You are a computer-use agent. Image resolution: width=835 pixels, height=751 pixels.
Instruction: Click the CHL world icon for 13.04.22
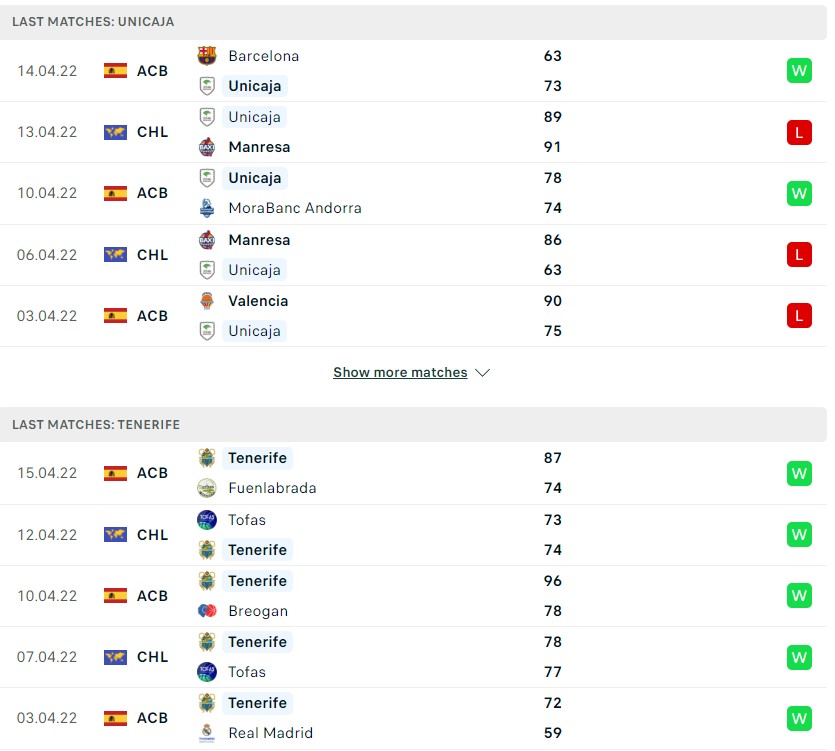pyautogui.click(x=115, y=132)
